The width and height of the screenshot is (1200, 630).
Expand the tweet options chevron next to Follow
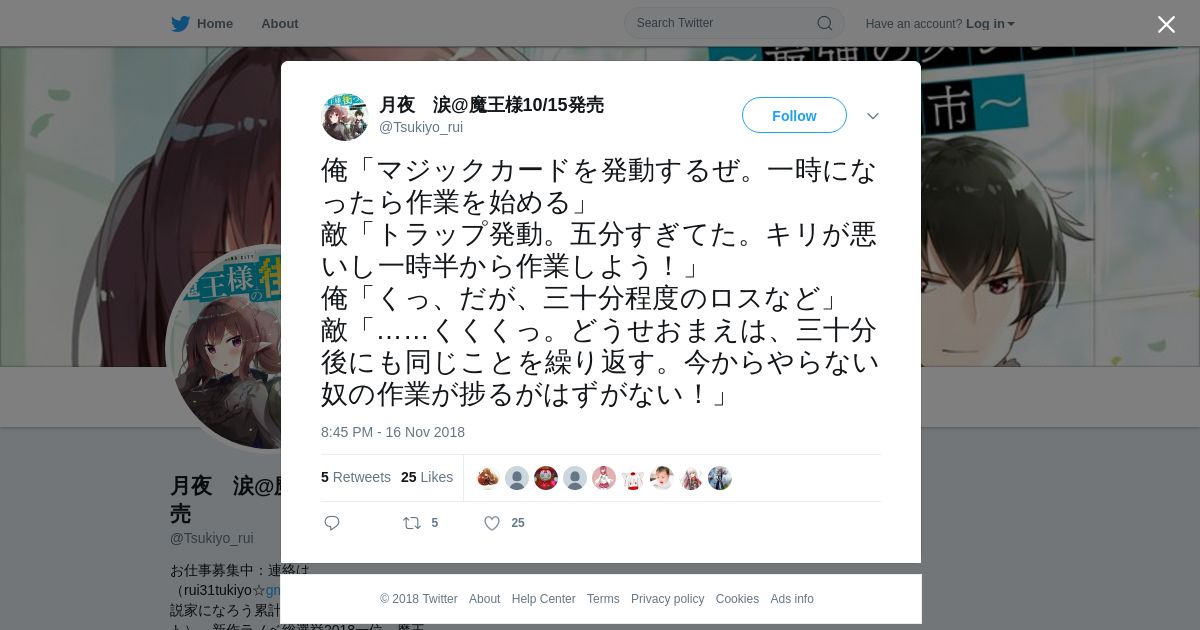tap(873, 116)
